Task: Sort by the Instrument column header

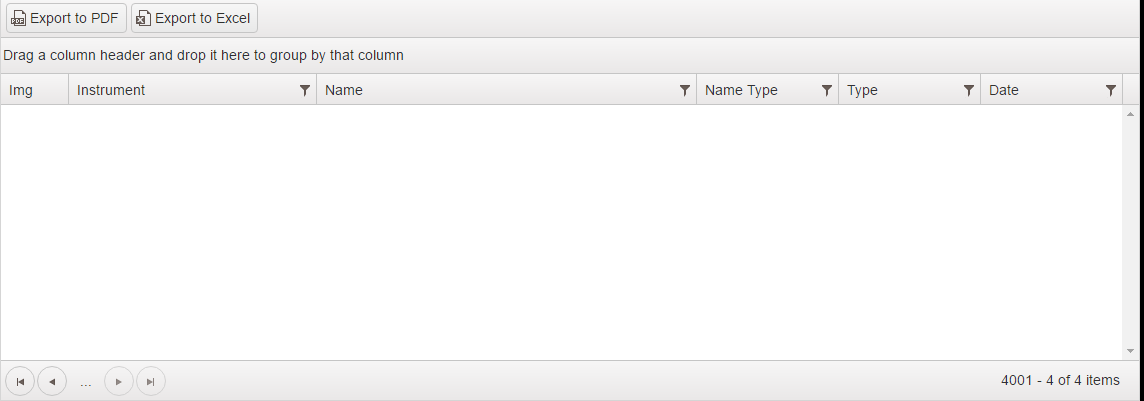Action: click(111, 90)
